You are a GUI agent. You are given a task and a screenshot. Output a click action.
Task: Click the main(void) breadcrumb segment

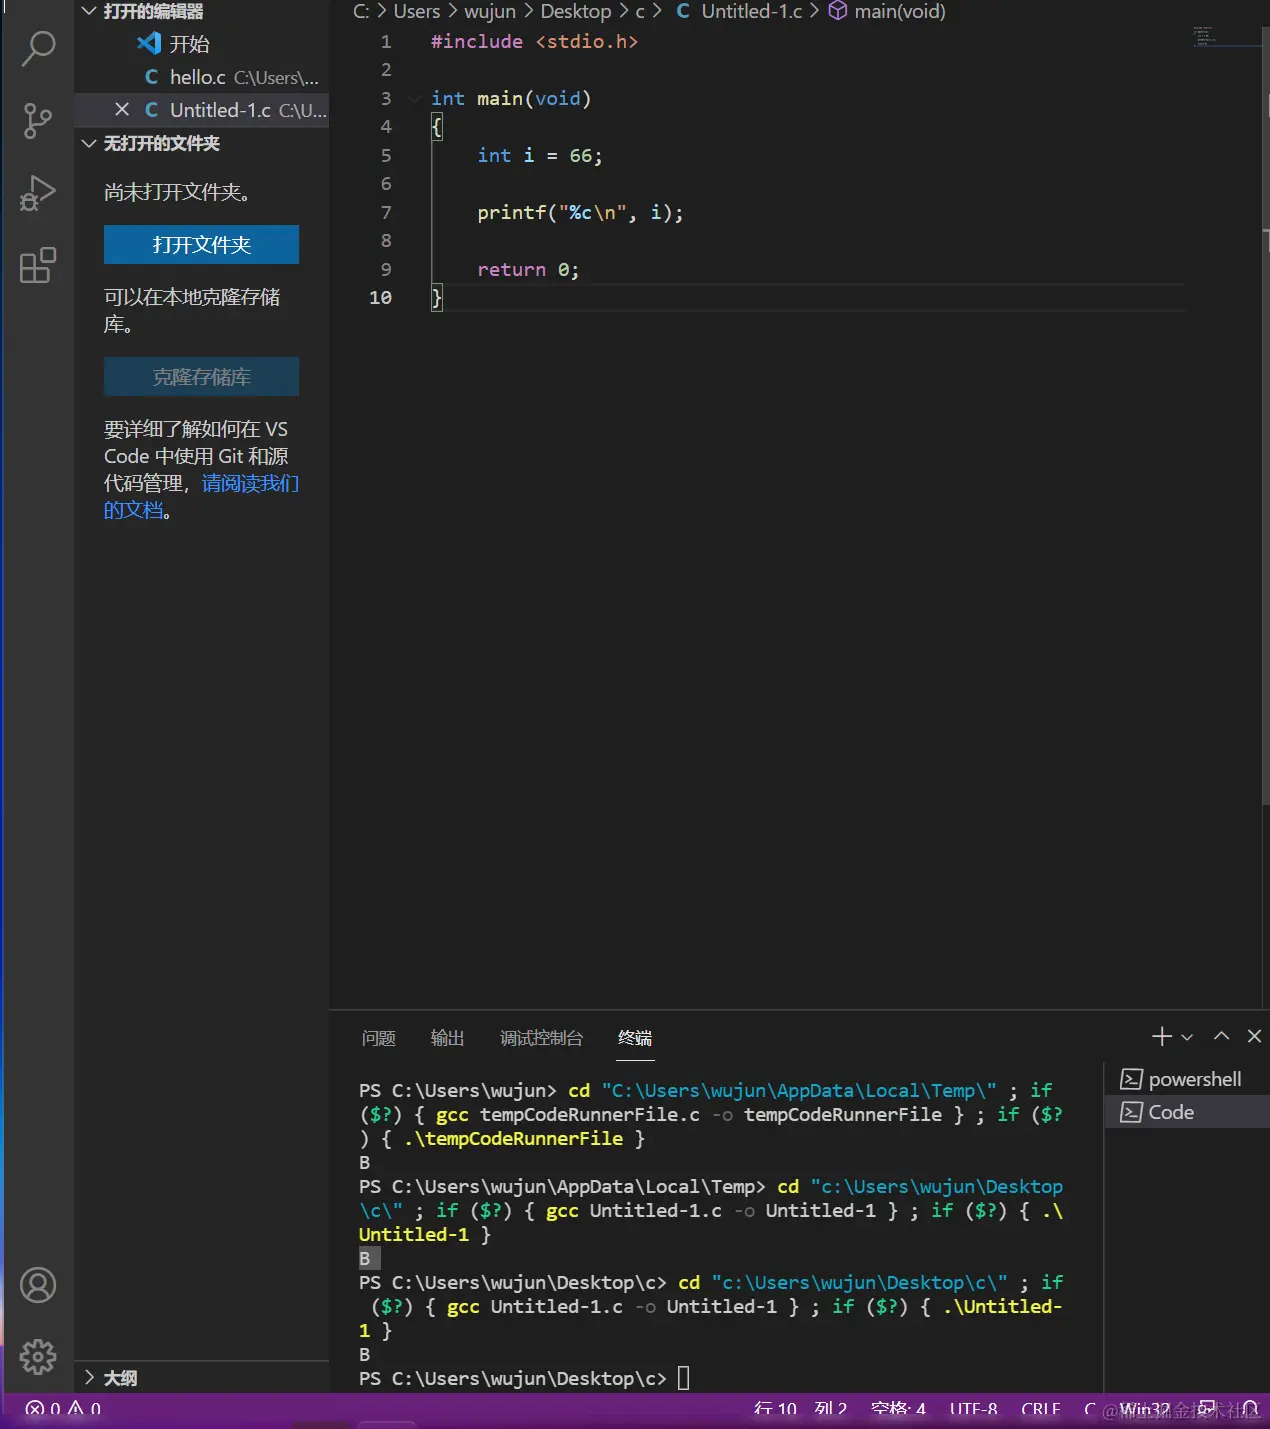(x=899, y=11)
